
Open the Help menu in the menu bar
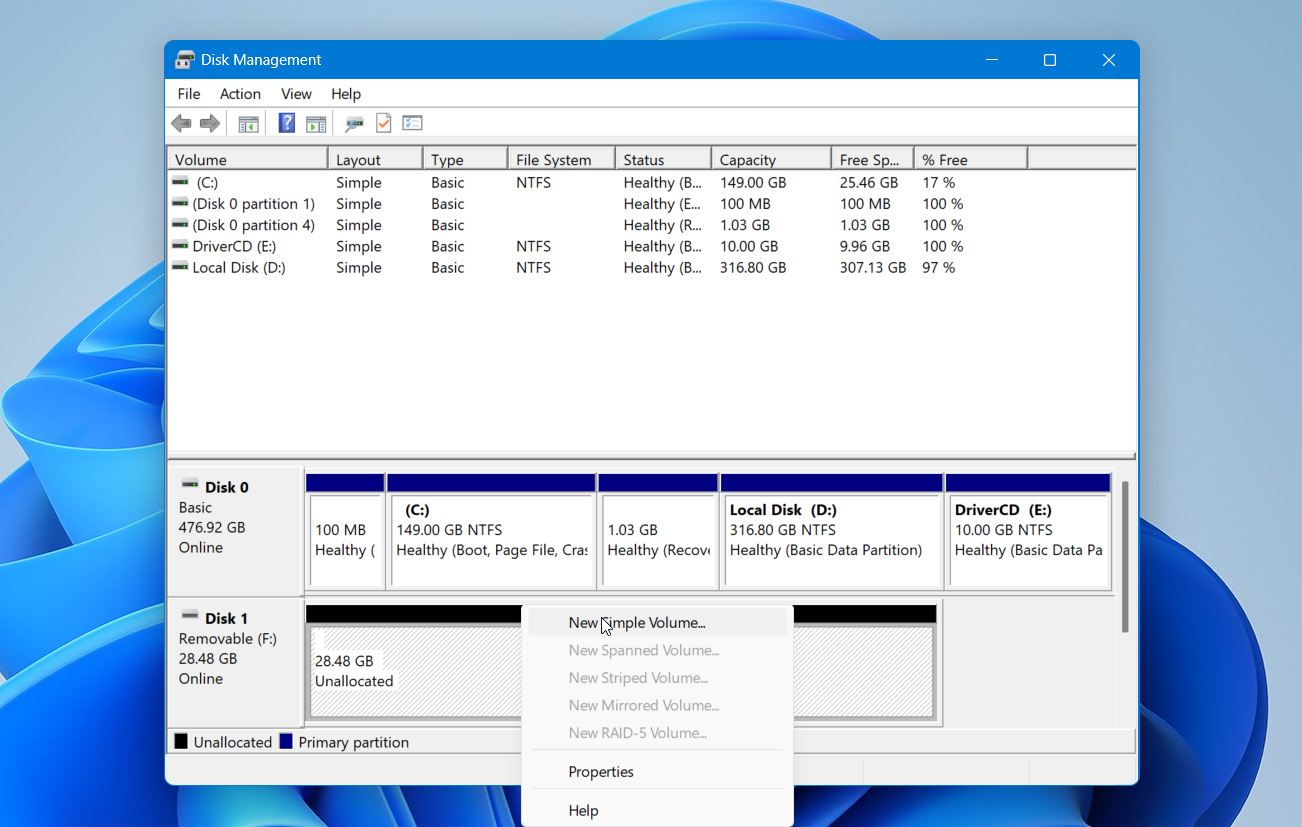[x=346, y=94]
